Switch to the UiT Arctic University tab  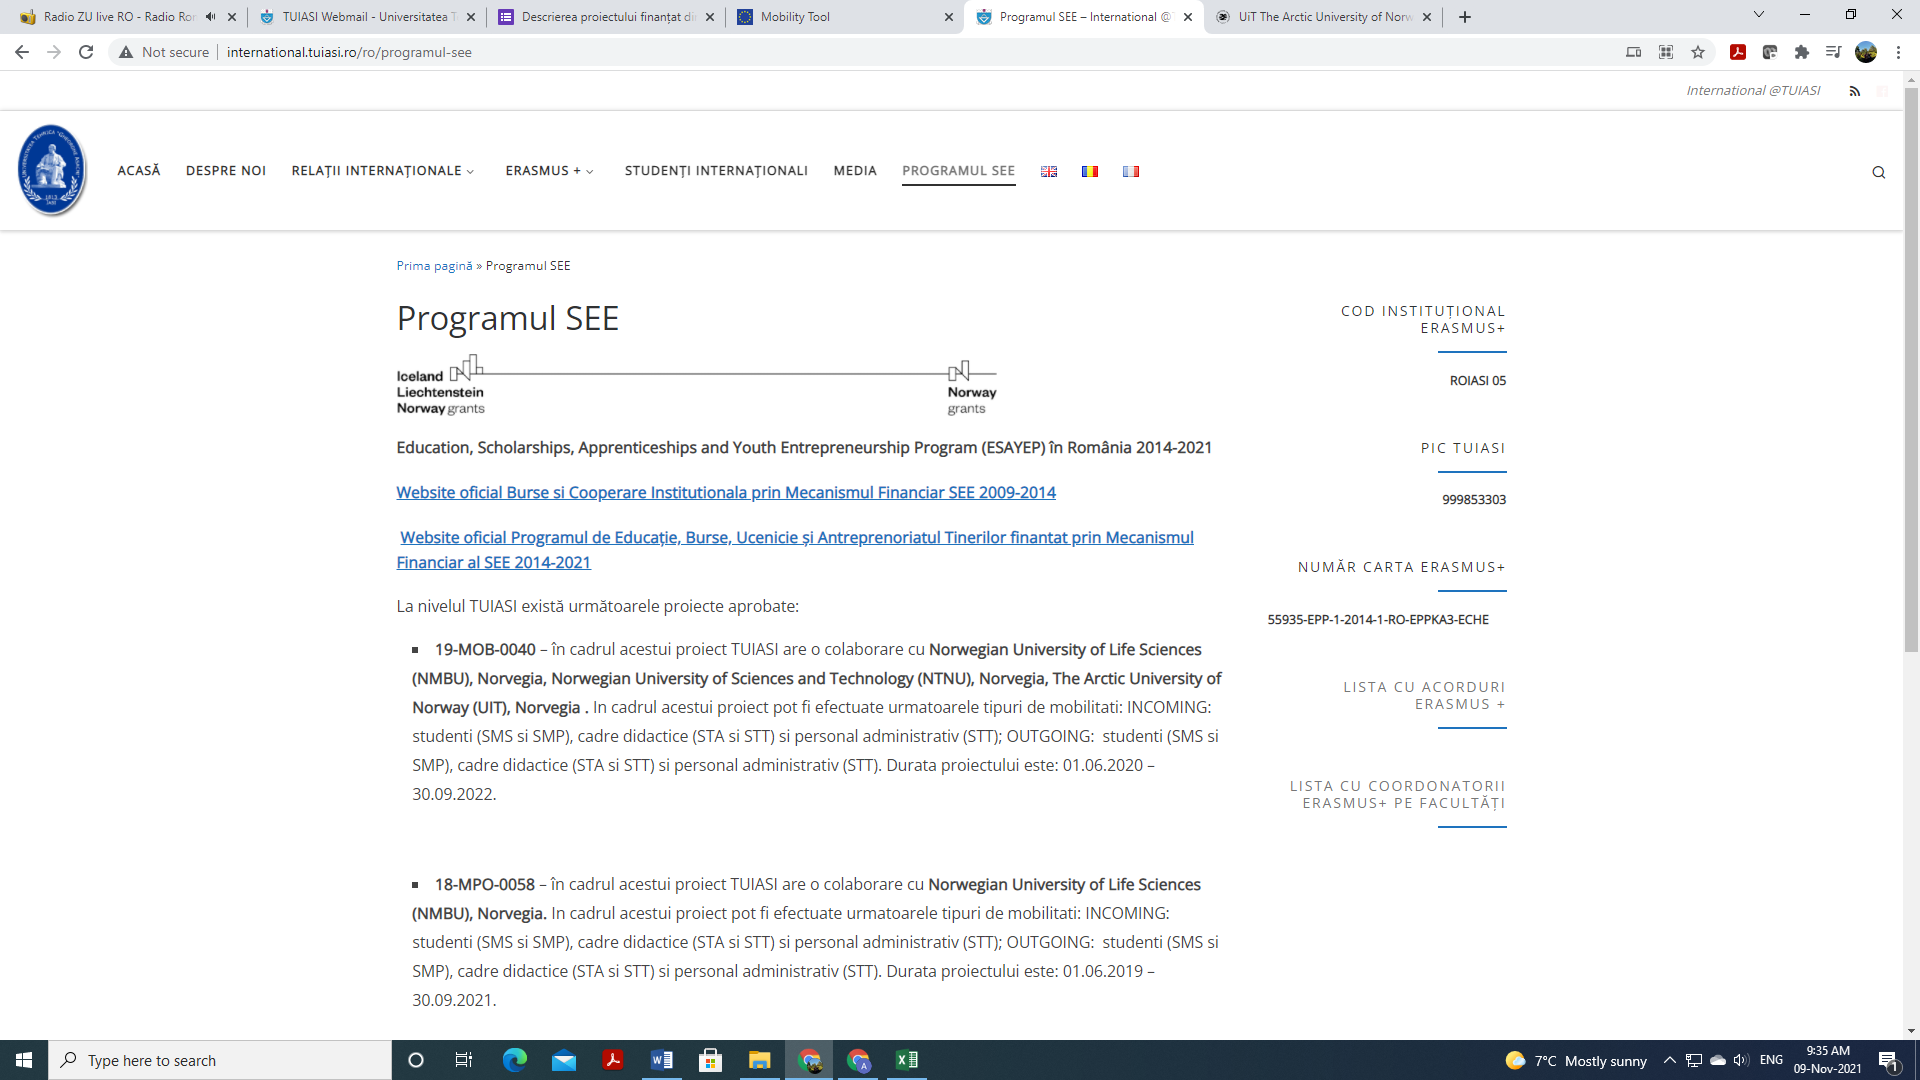coord(1324,17)
